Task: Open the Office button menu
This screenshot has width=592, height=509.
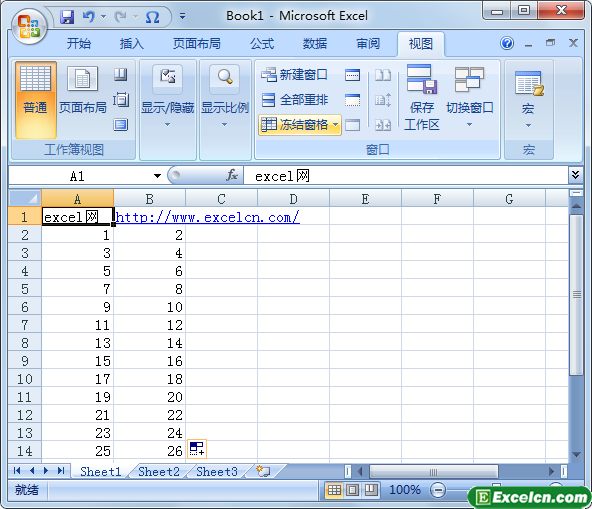Action: click(29, 26)
